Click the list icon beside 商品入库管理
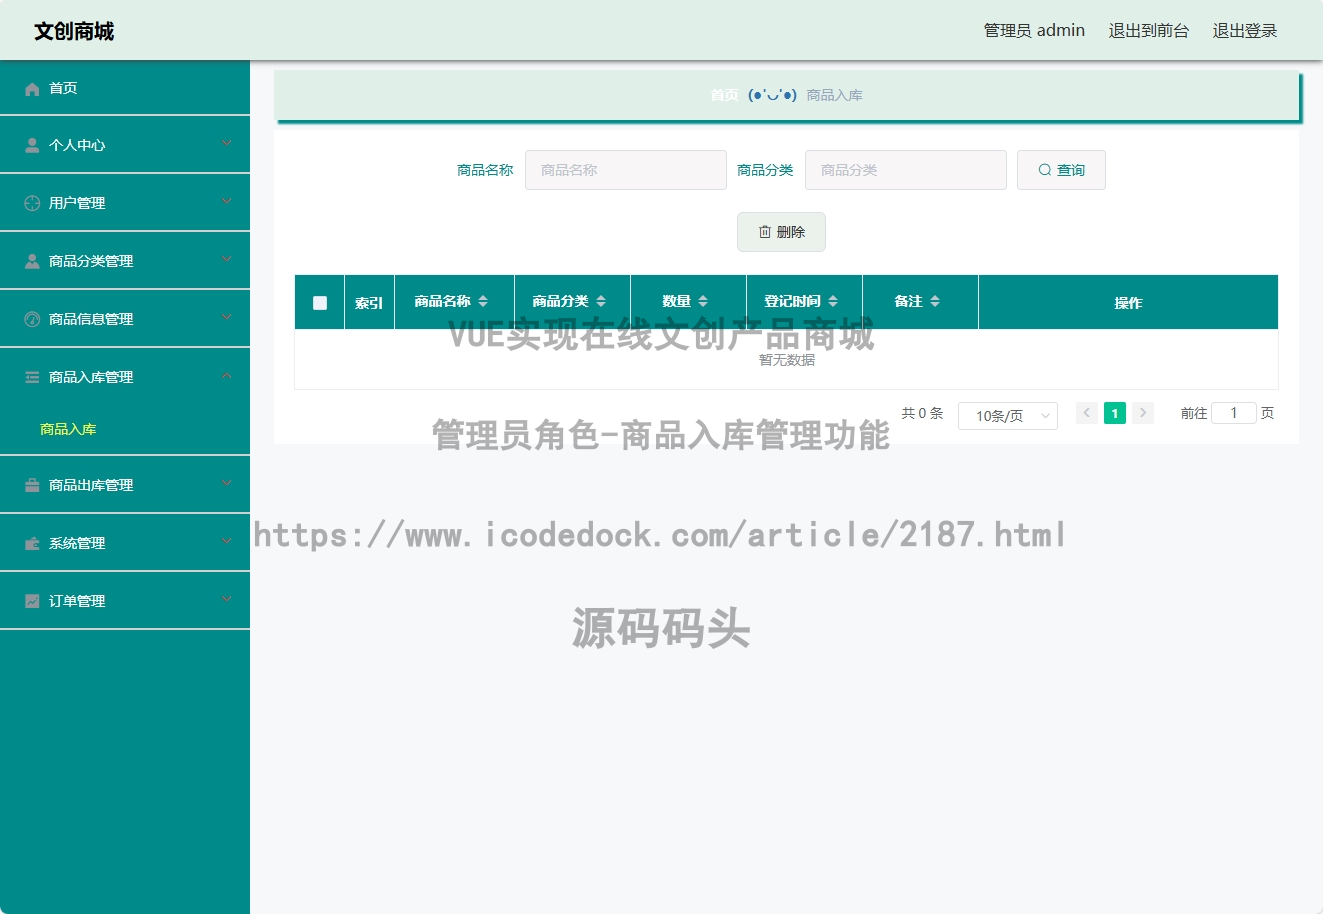 point(32,377)
